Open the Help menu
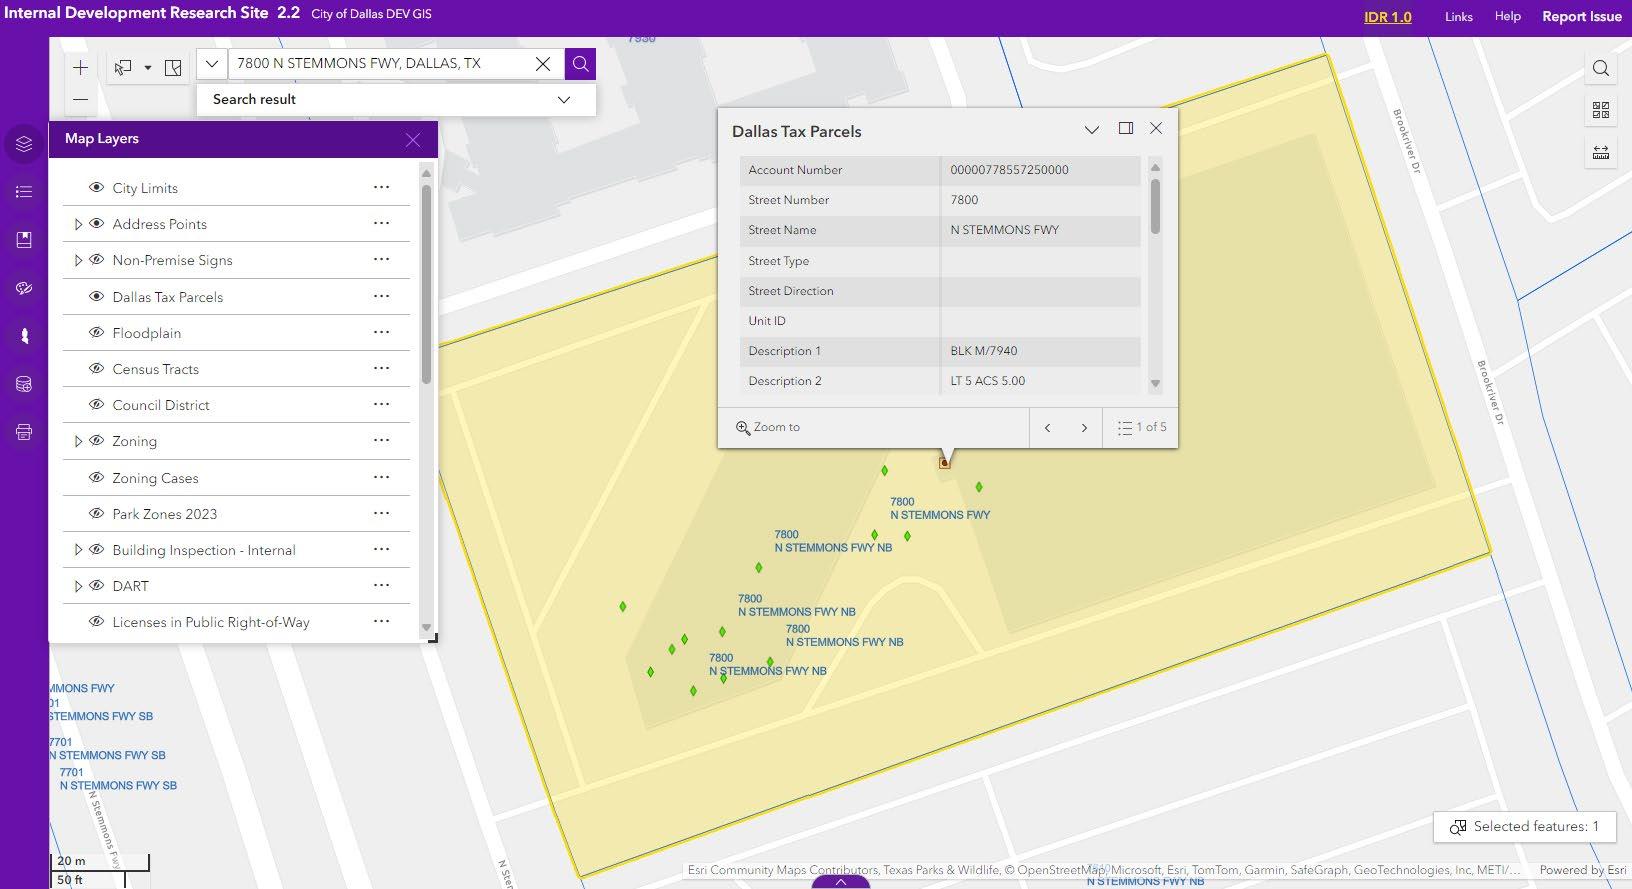Screen dimensions: 1632x889 [1507, 16]
